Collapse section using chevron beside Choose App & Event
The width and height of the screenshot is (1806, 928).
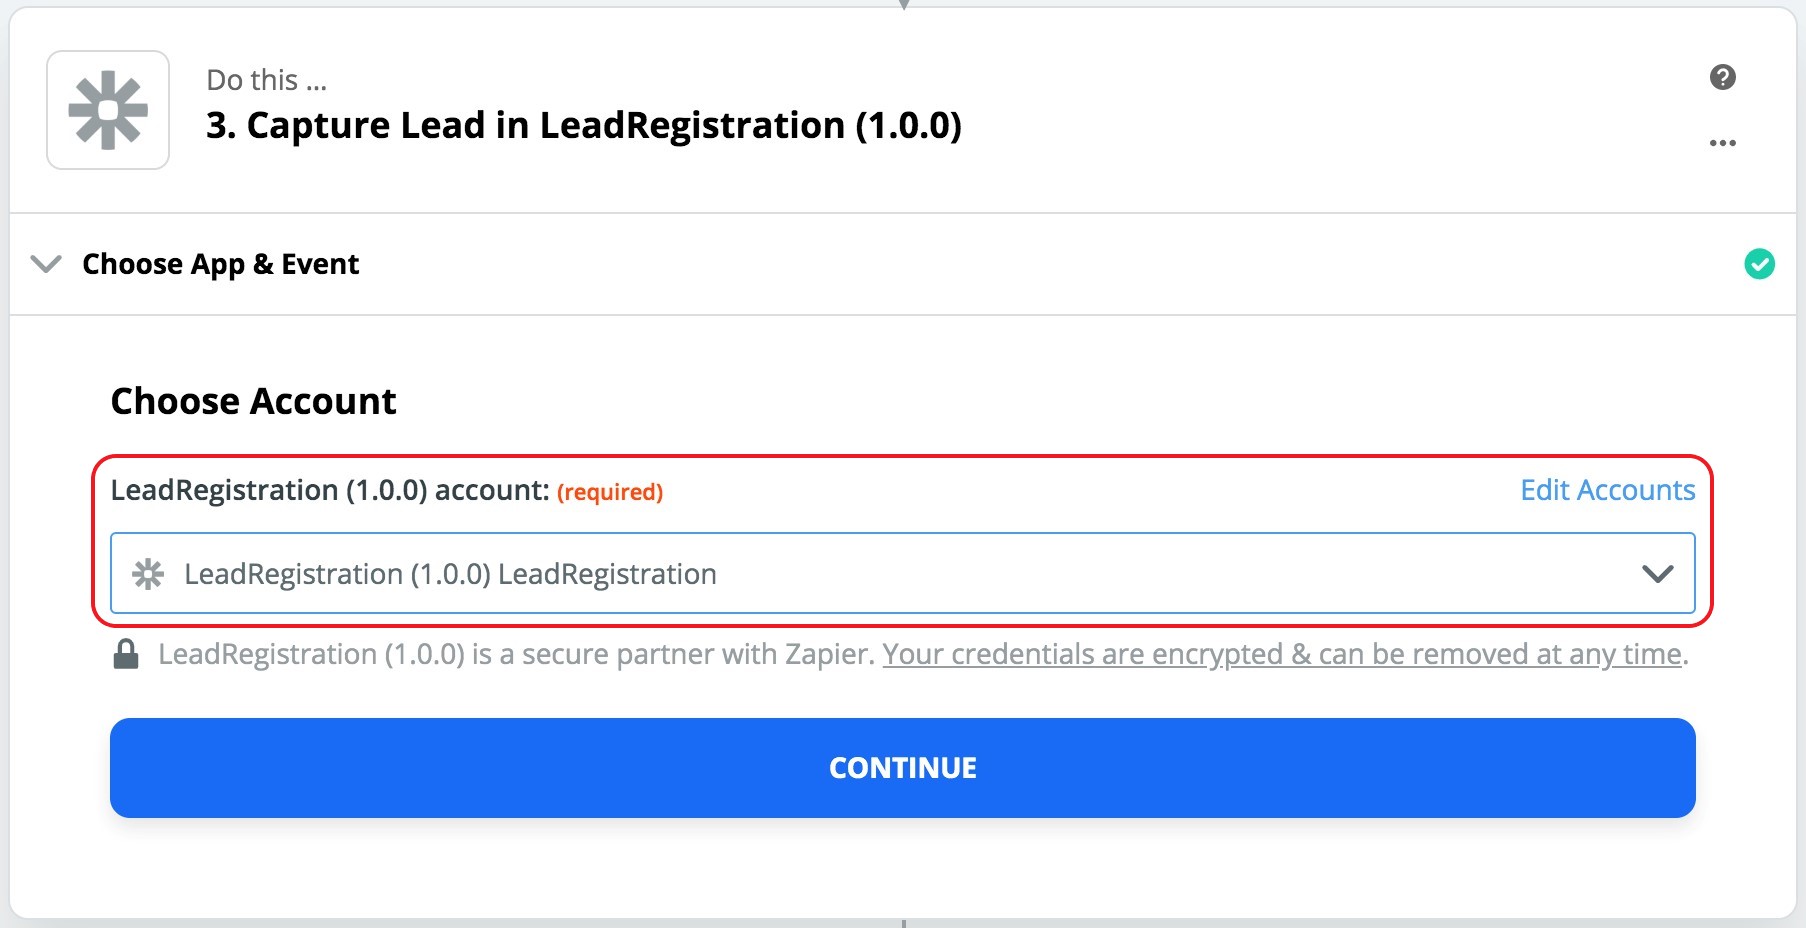(x=46, y=264)
